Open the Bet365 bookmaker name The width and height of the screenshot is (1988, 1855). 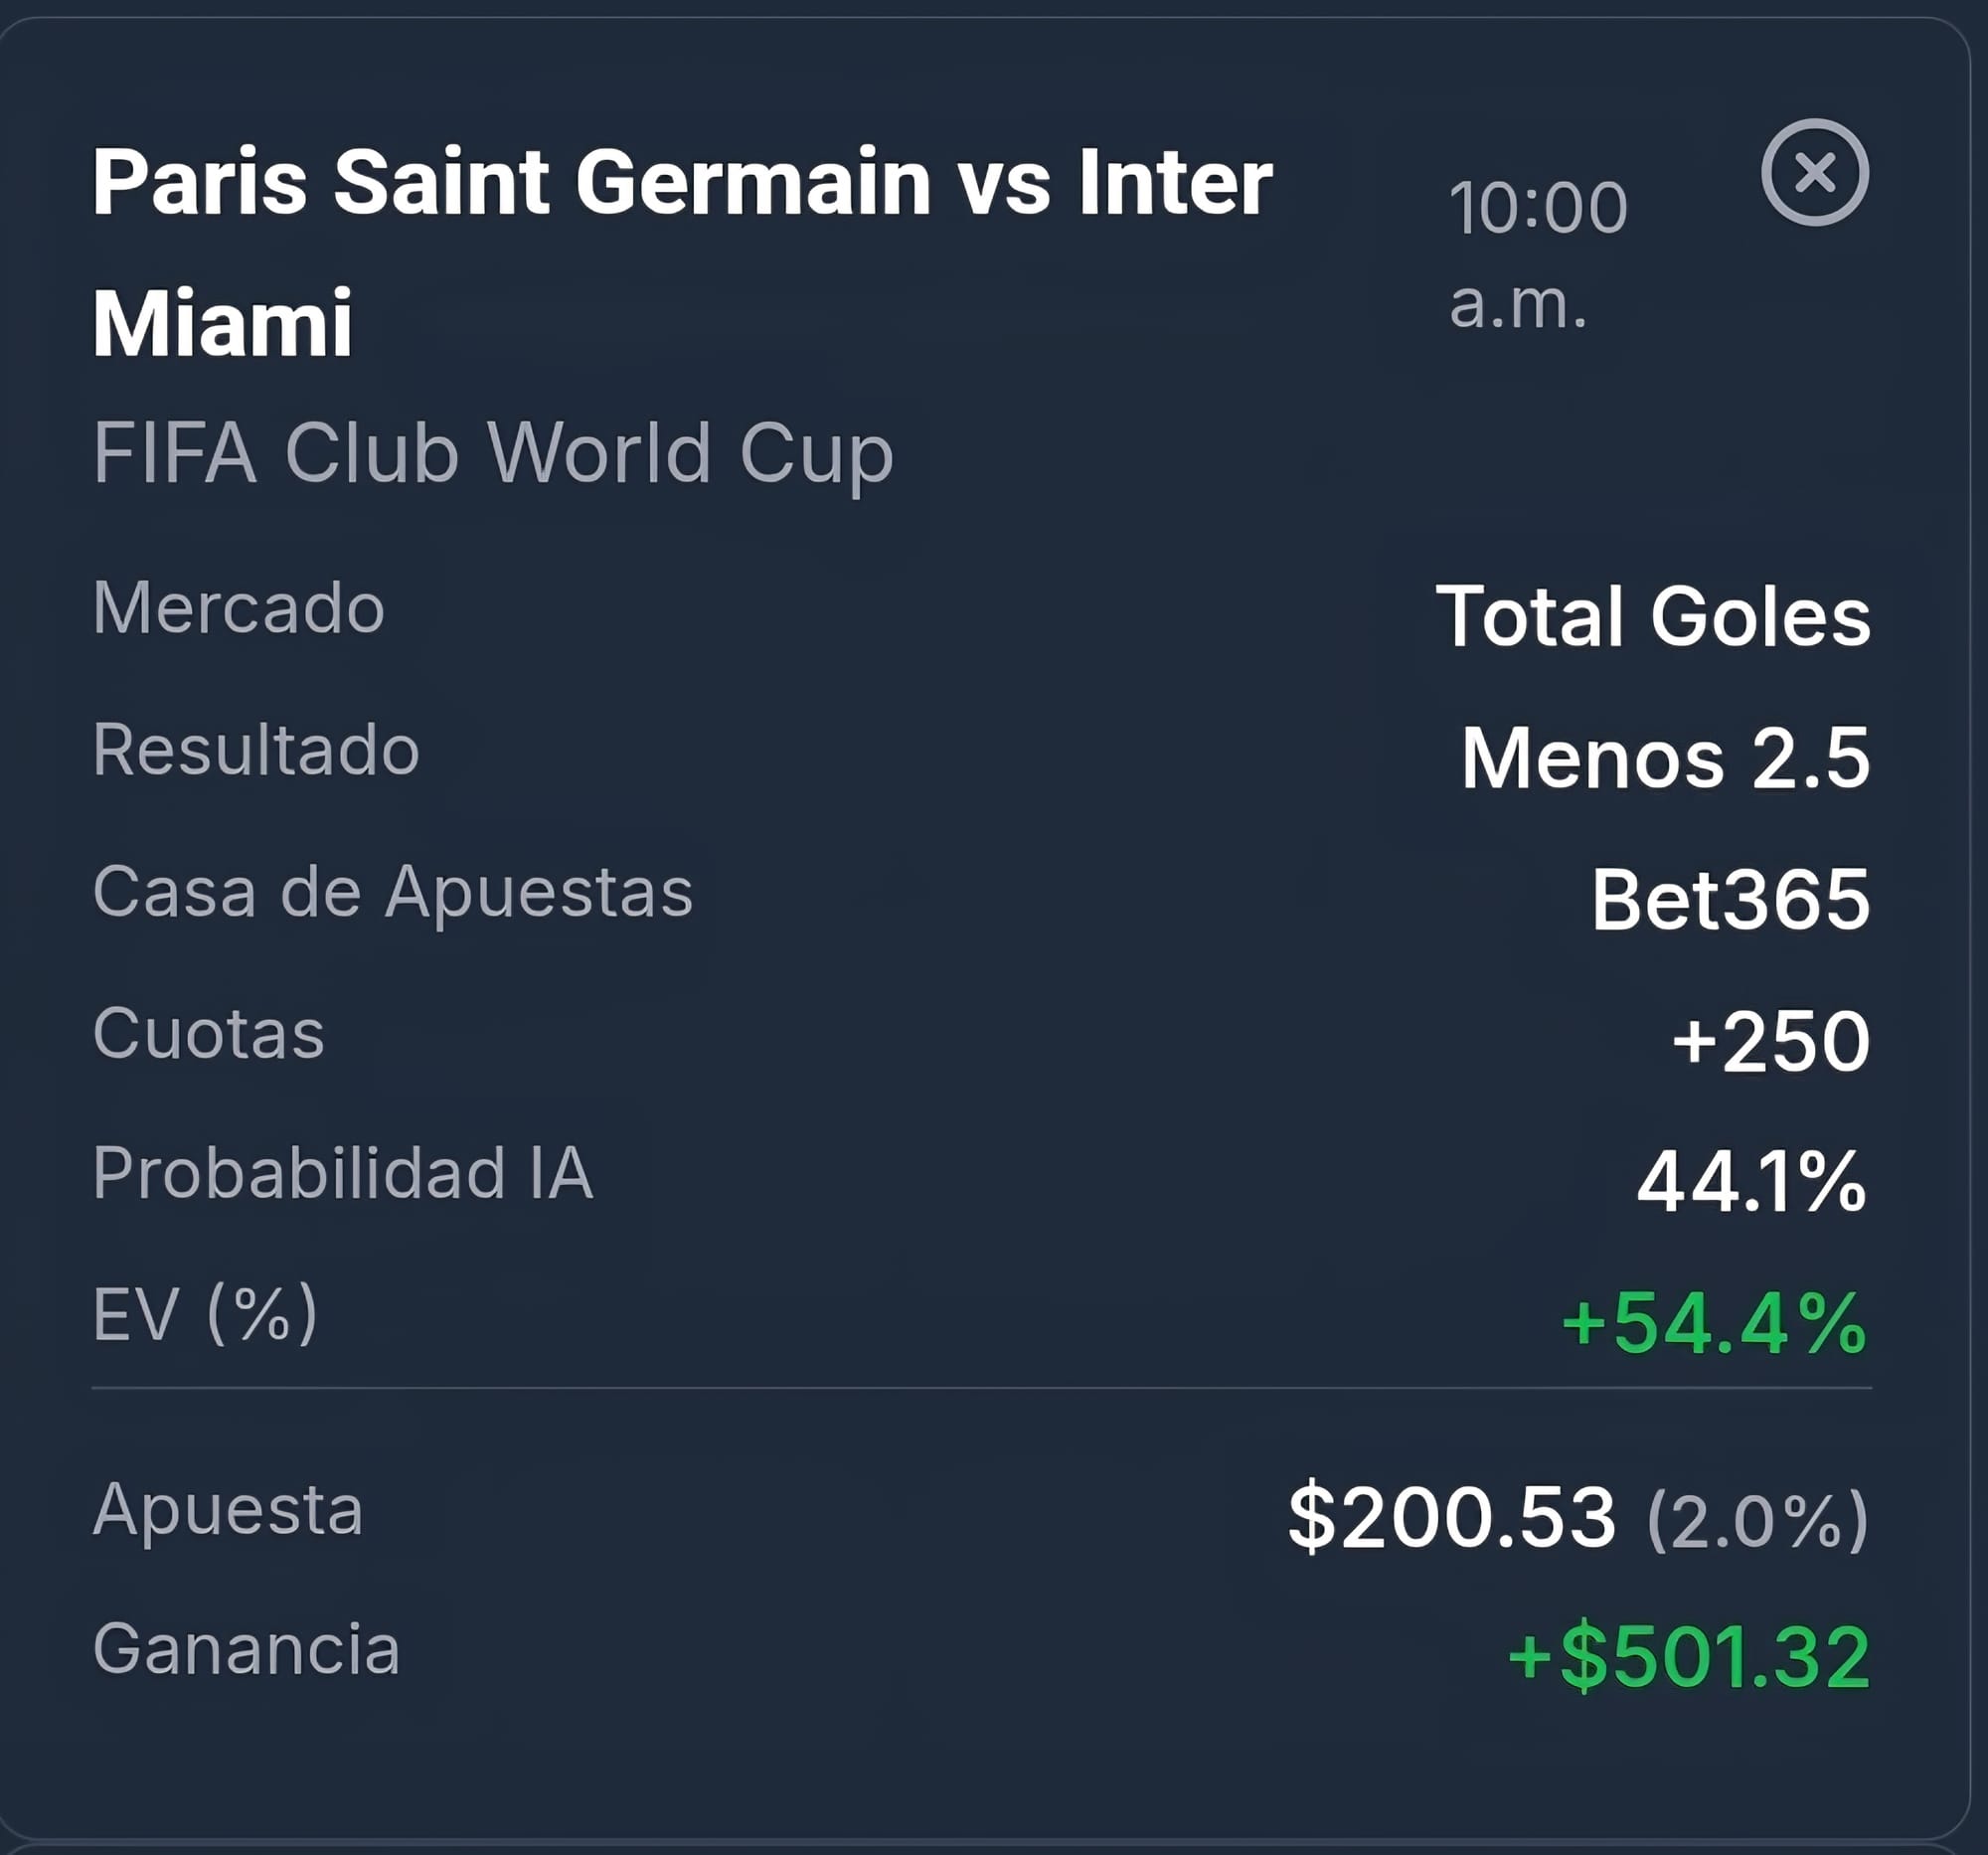coord(1730,899)
